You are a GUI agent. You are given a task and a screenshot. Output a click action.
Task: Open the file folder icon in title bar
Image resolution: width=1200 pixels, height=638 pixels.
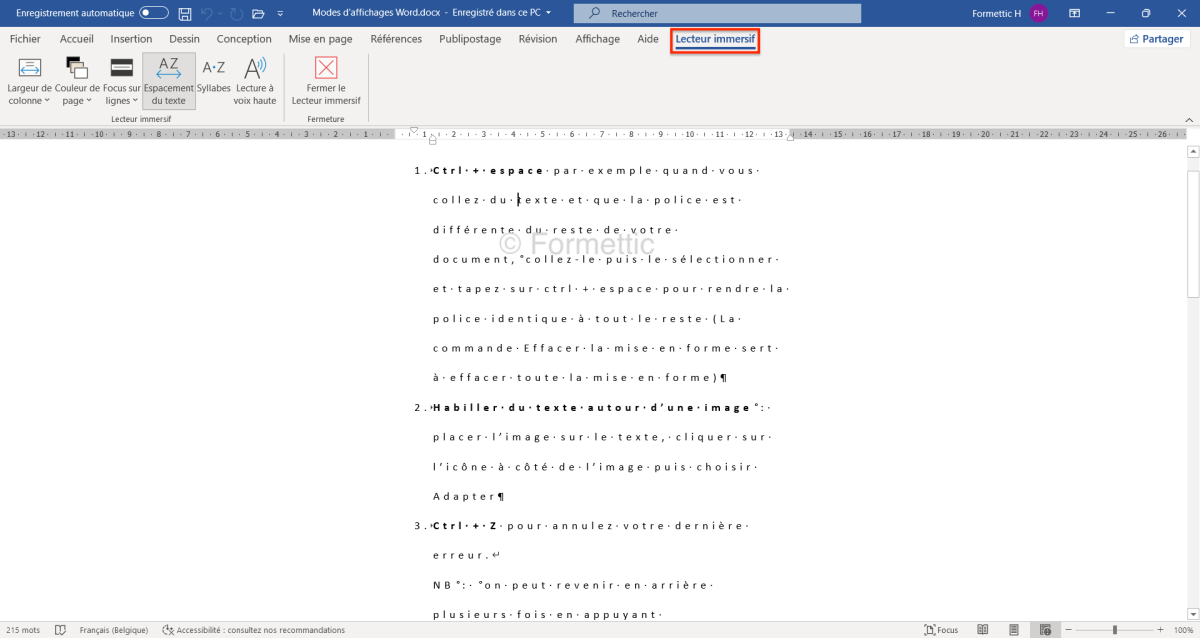258,14
